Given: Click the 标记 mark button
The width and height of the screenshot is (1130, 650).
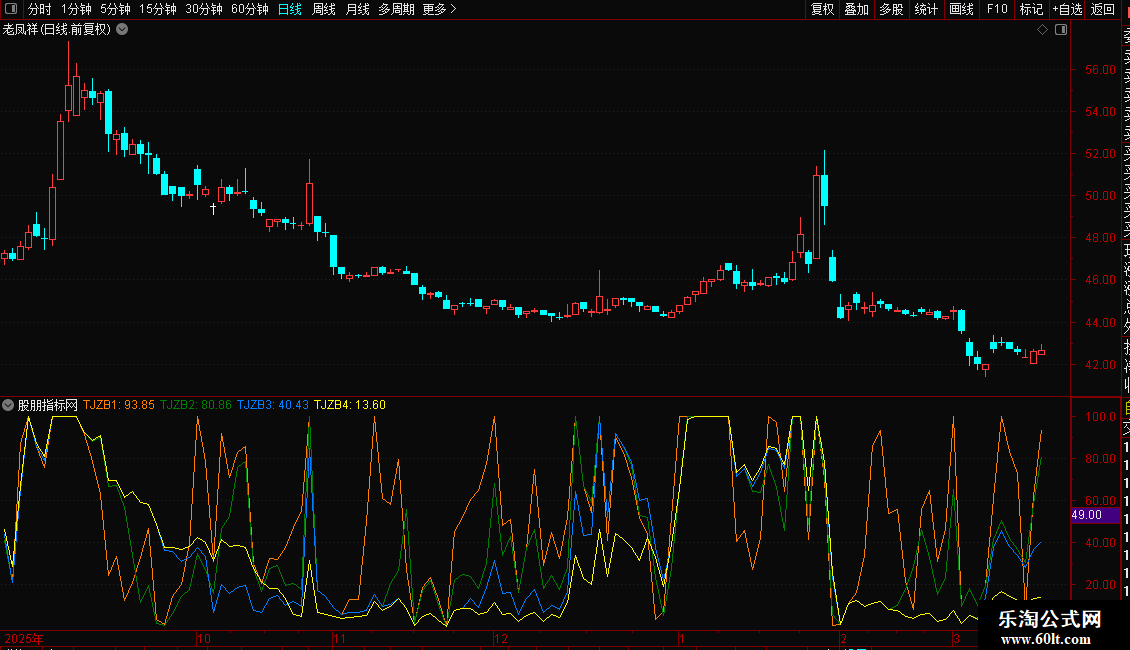Looking at the screenshot, I should pos(1031,9).
